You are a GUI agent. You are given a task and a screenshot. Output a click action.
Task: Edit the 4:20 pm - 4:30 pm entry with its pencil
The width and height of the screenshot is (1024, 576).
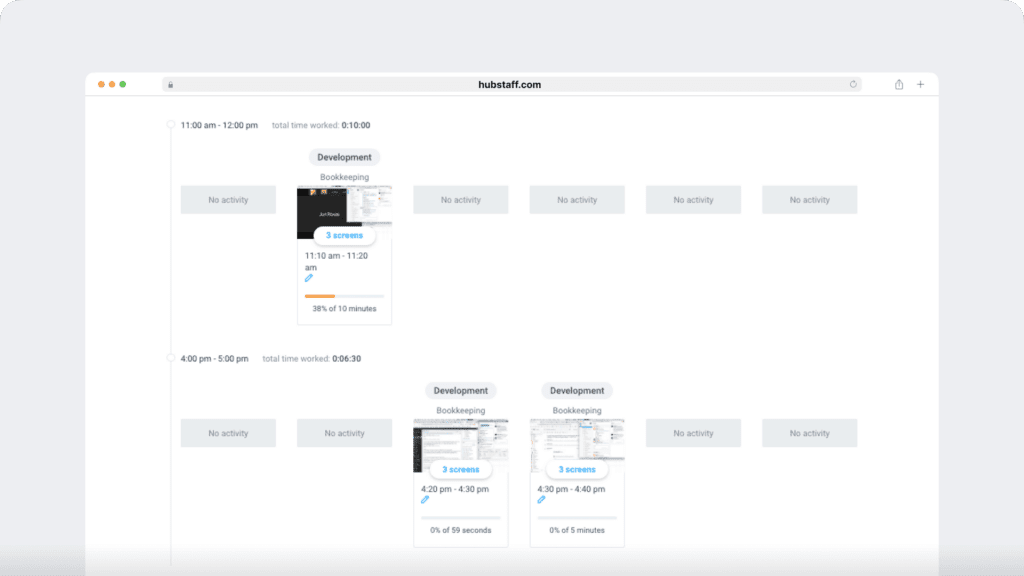tap(425, 500)
